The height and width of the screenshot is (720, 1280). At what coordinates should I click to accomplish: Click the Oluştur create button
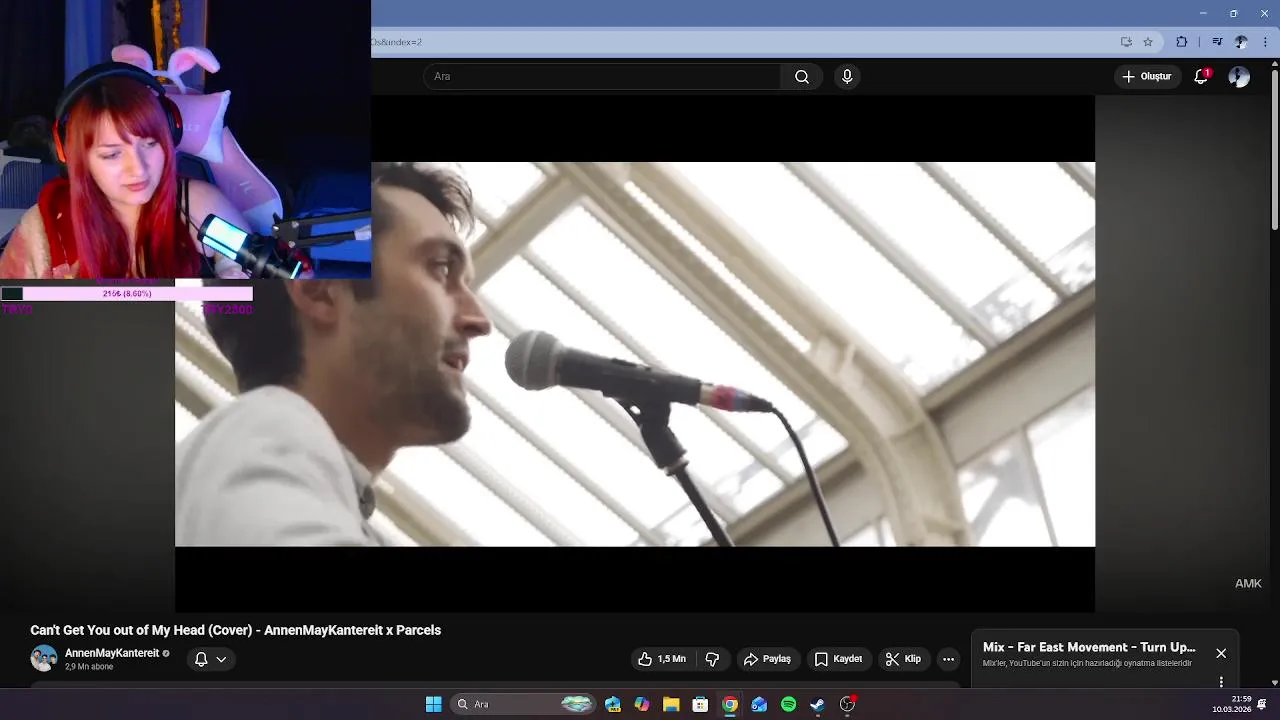pos(1146,77)
